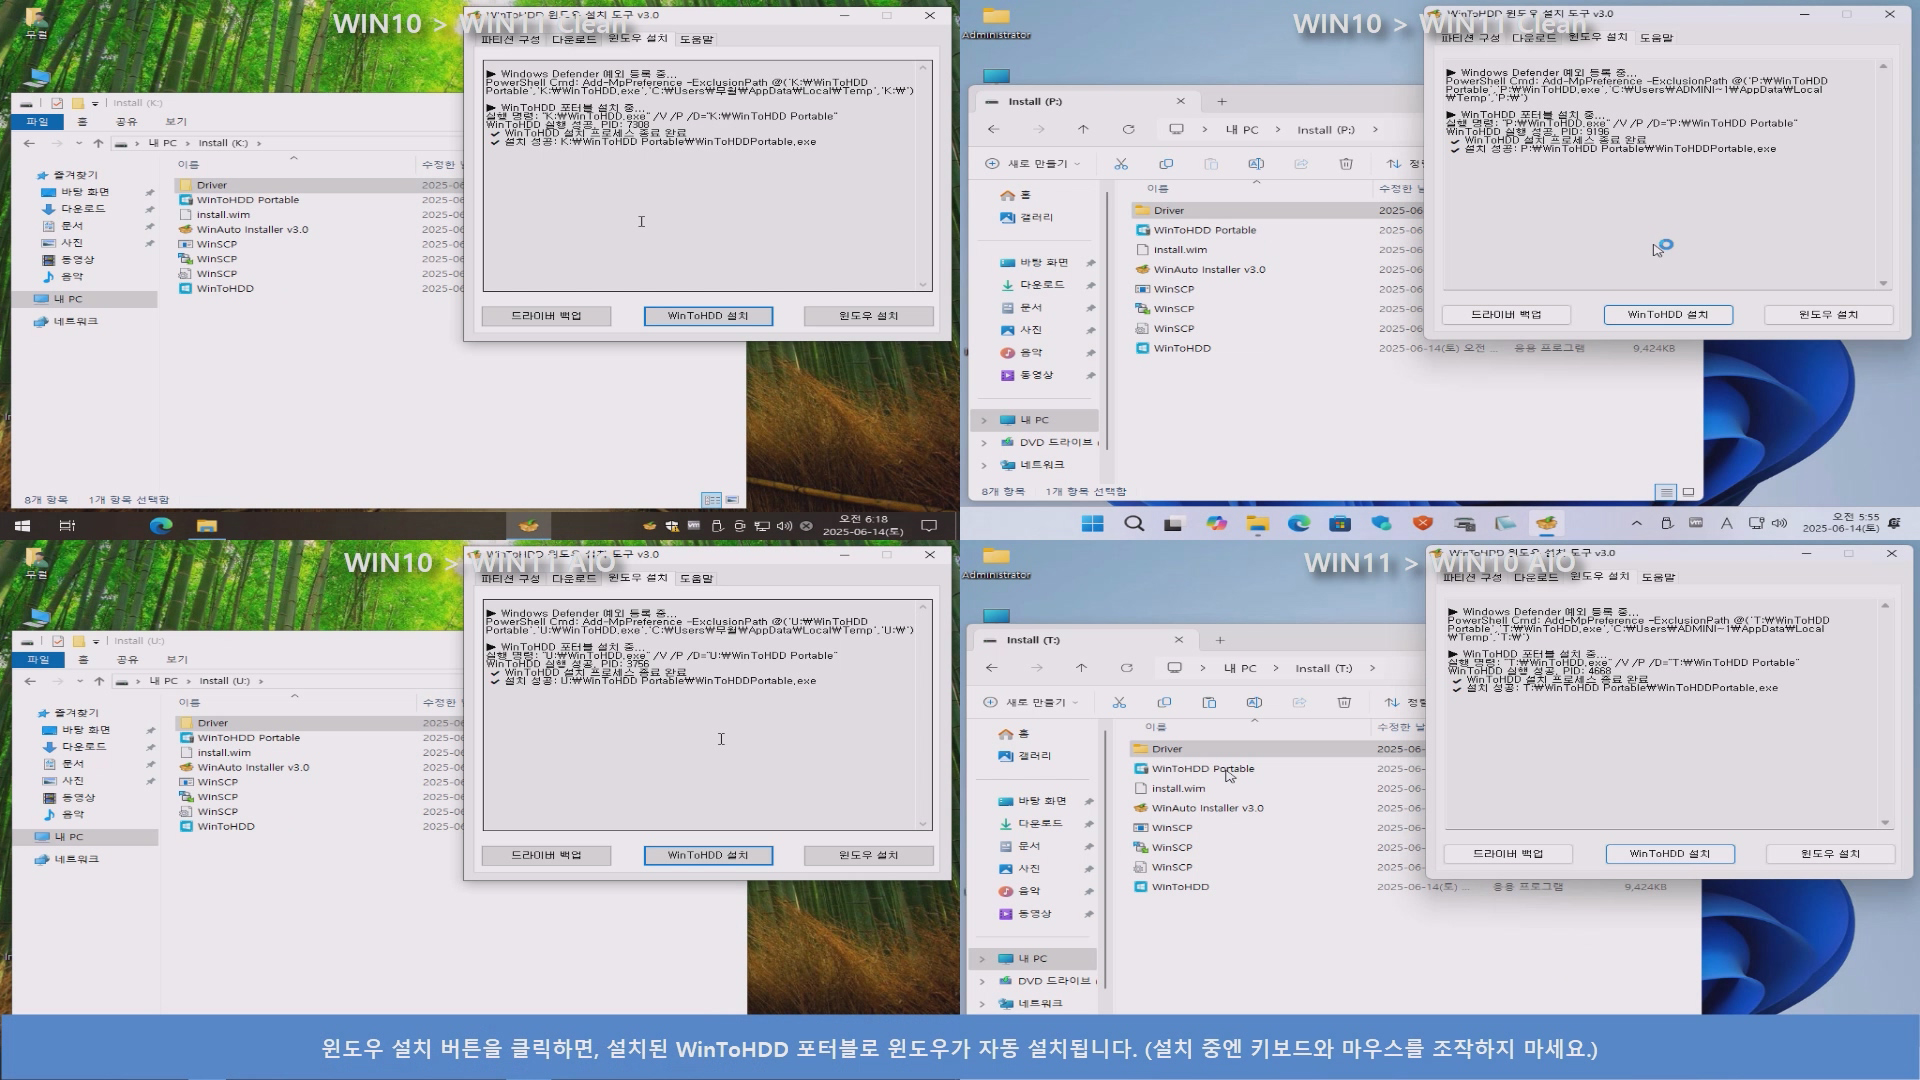Open Edge browser on the light taskbar
1920x1080 pixels.
(x=1298, y=523)
